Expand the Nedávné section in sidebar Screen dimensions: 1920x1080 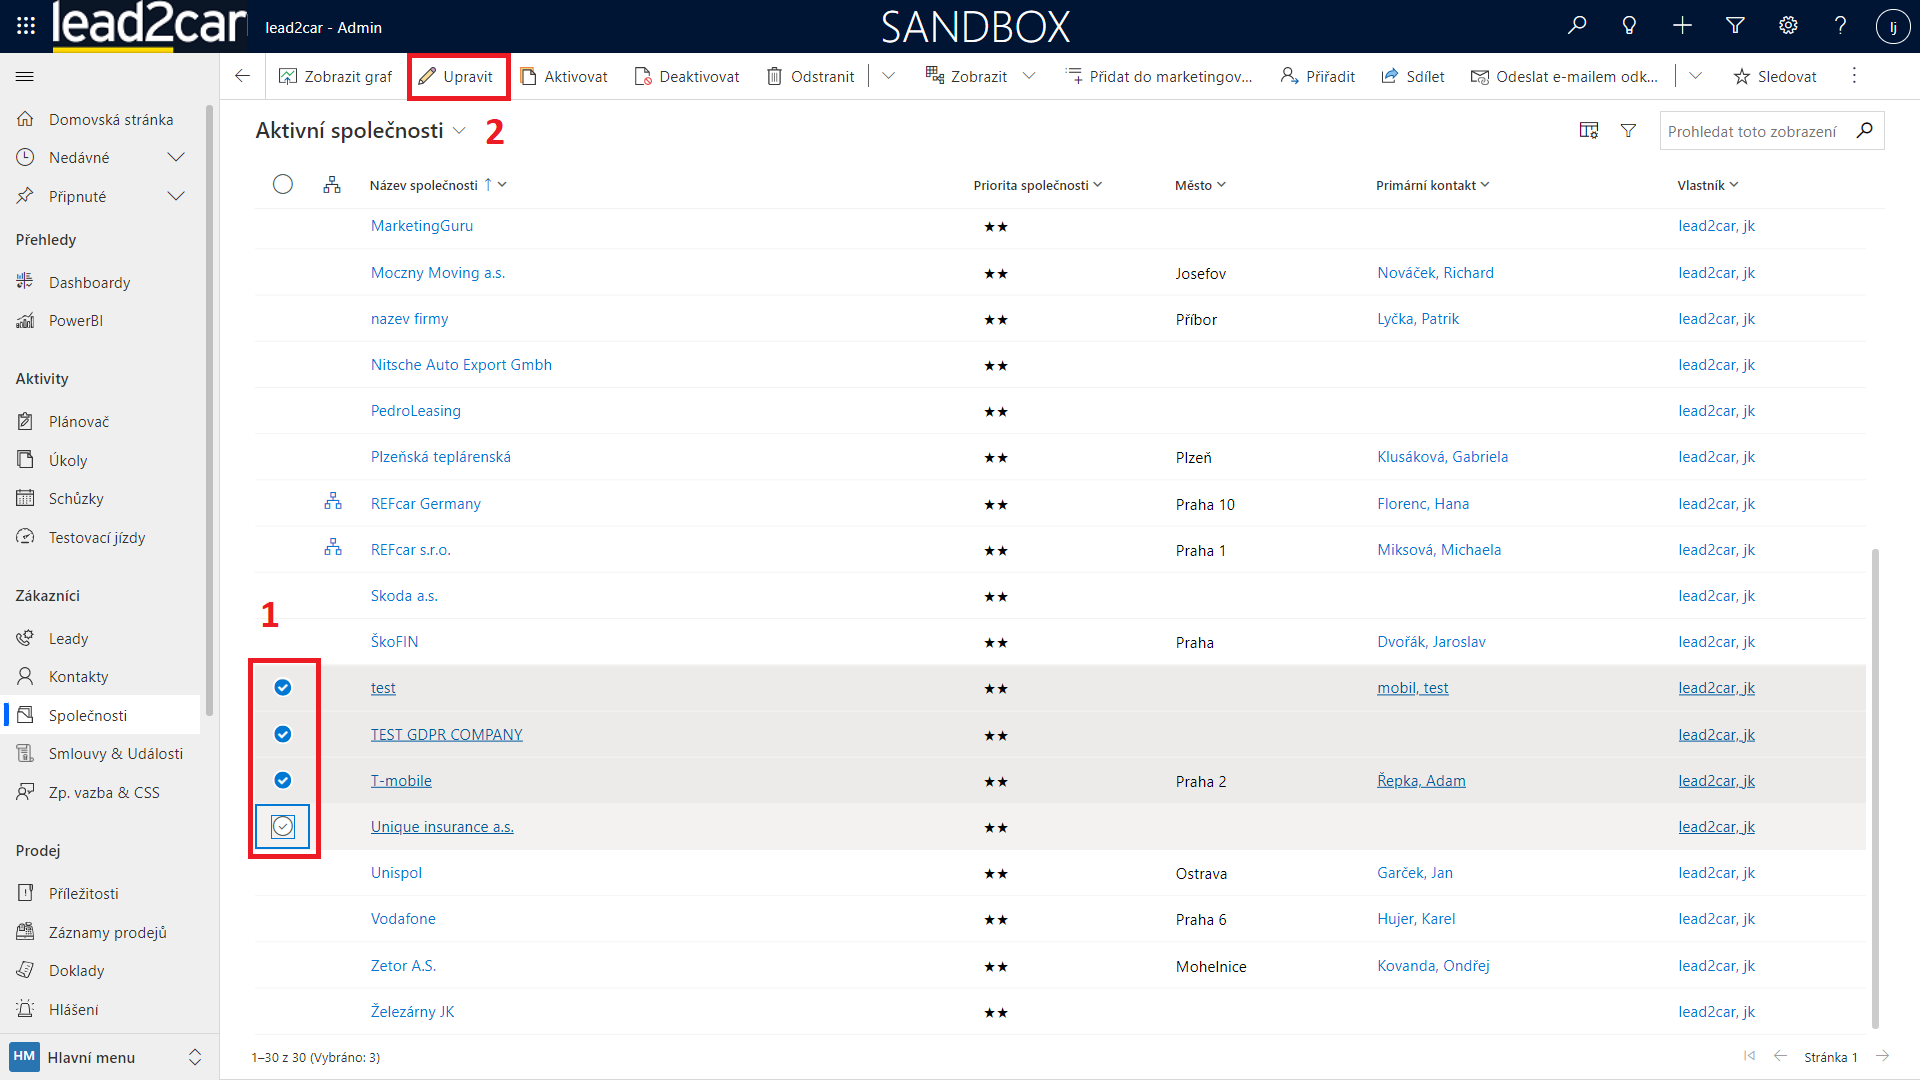[x=176, y=158]
